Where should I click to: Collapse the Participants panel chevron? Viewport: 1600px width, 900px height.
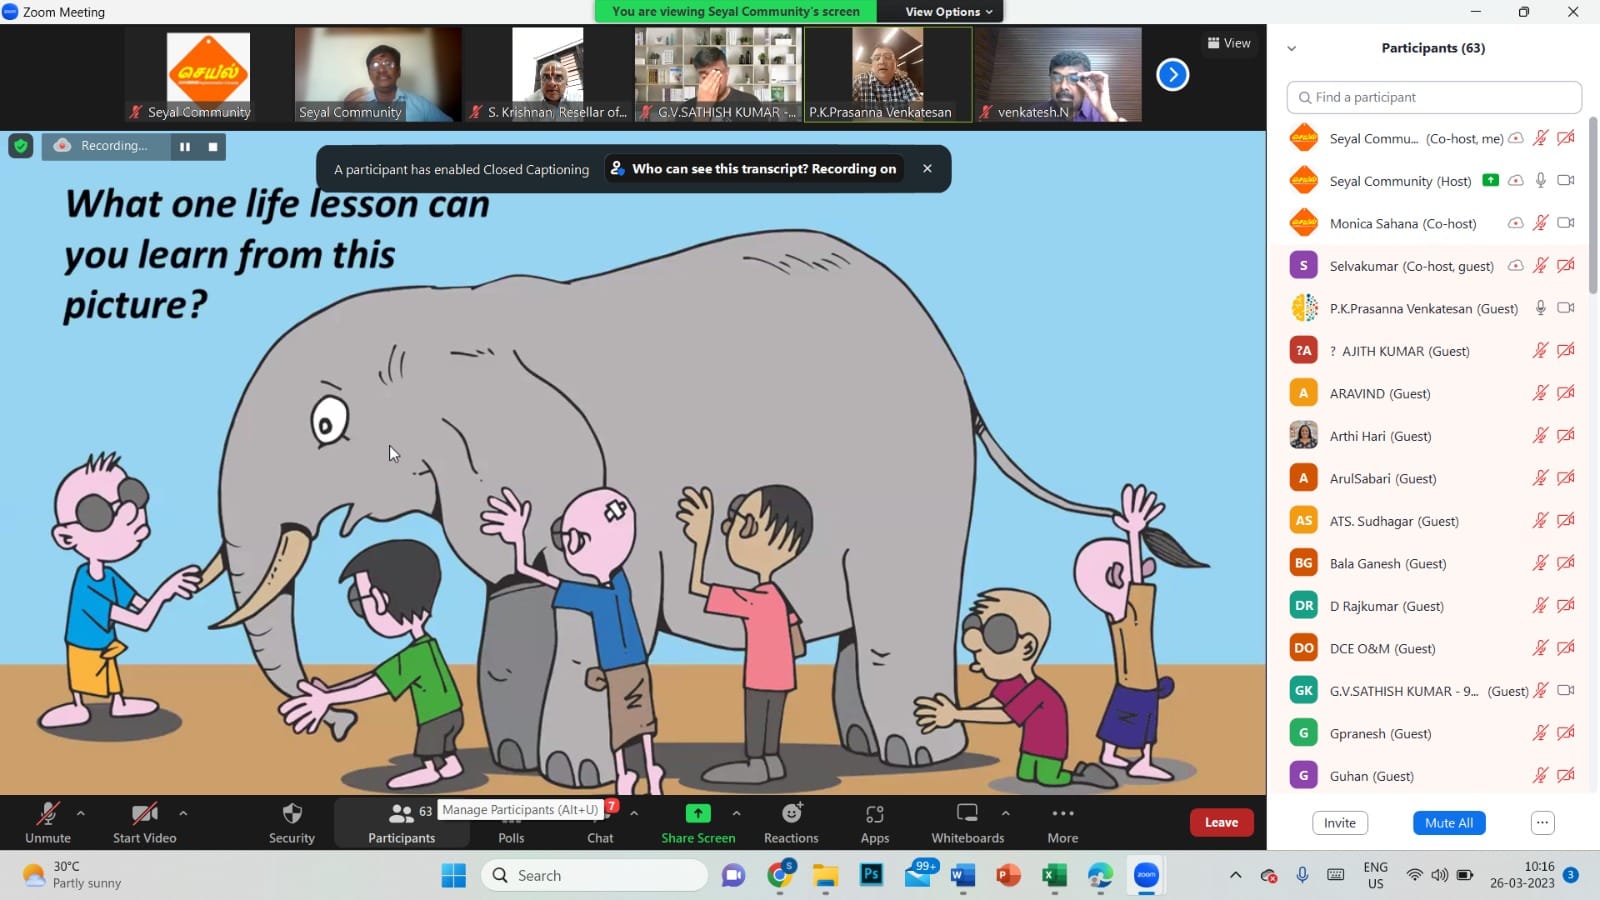1291,48
